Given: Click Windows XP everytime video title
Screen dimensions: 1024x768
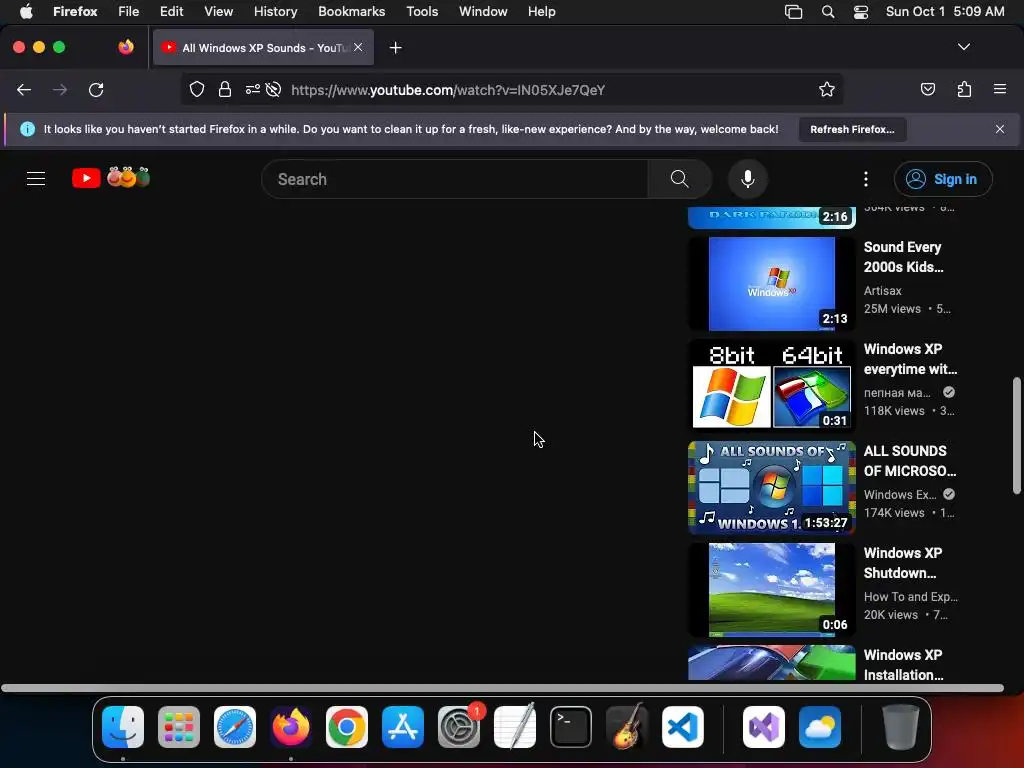Looking at the screenshot, I should click(x=910, y=359).
